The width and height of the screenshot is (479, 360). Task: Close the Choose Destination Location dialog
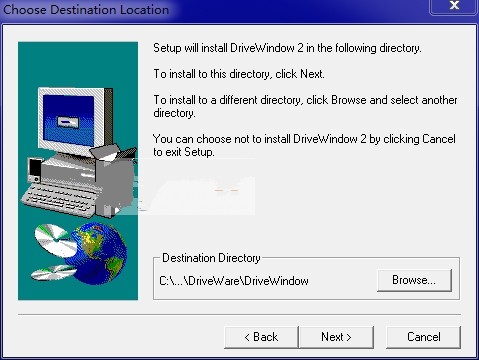point(454,6)
